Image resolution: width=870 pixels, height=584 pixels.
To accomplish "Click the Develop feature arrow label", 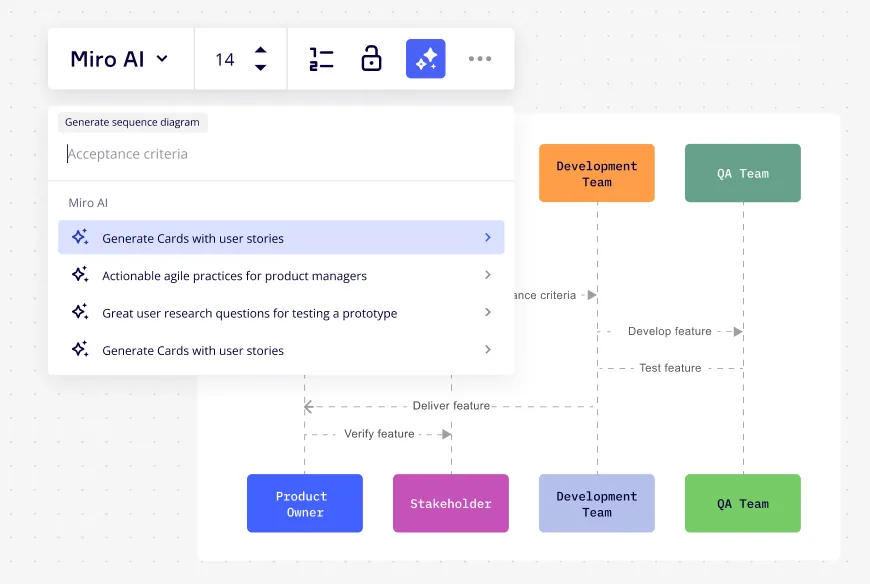I will 670,331.
